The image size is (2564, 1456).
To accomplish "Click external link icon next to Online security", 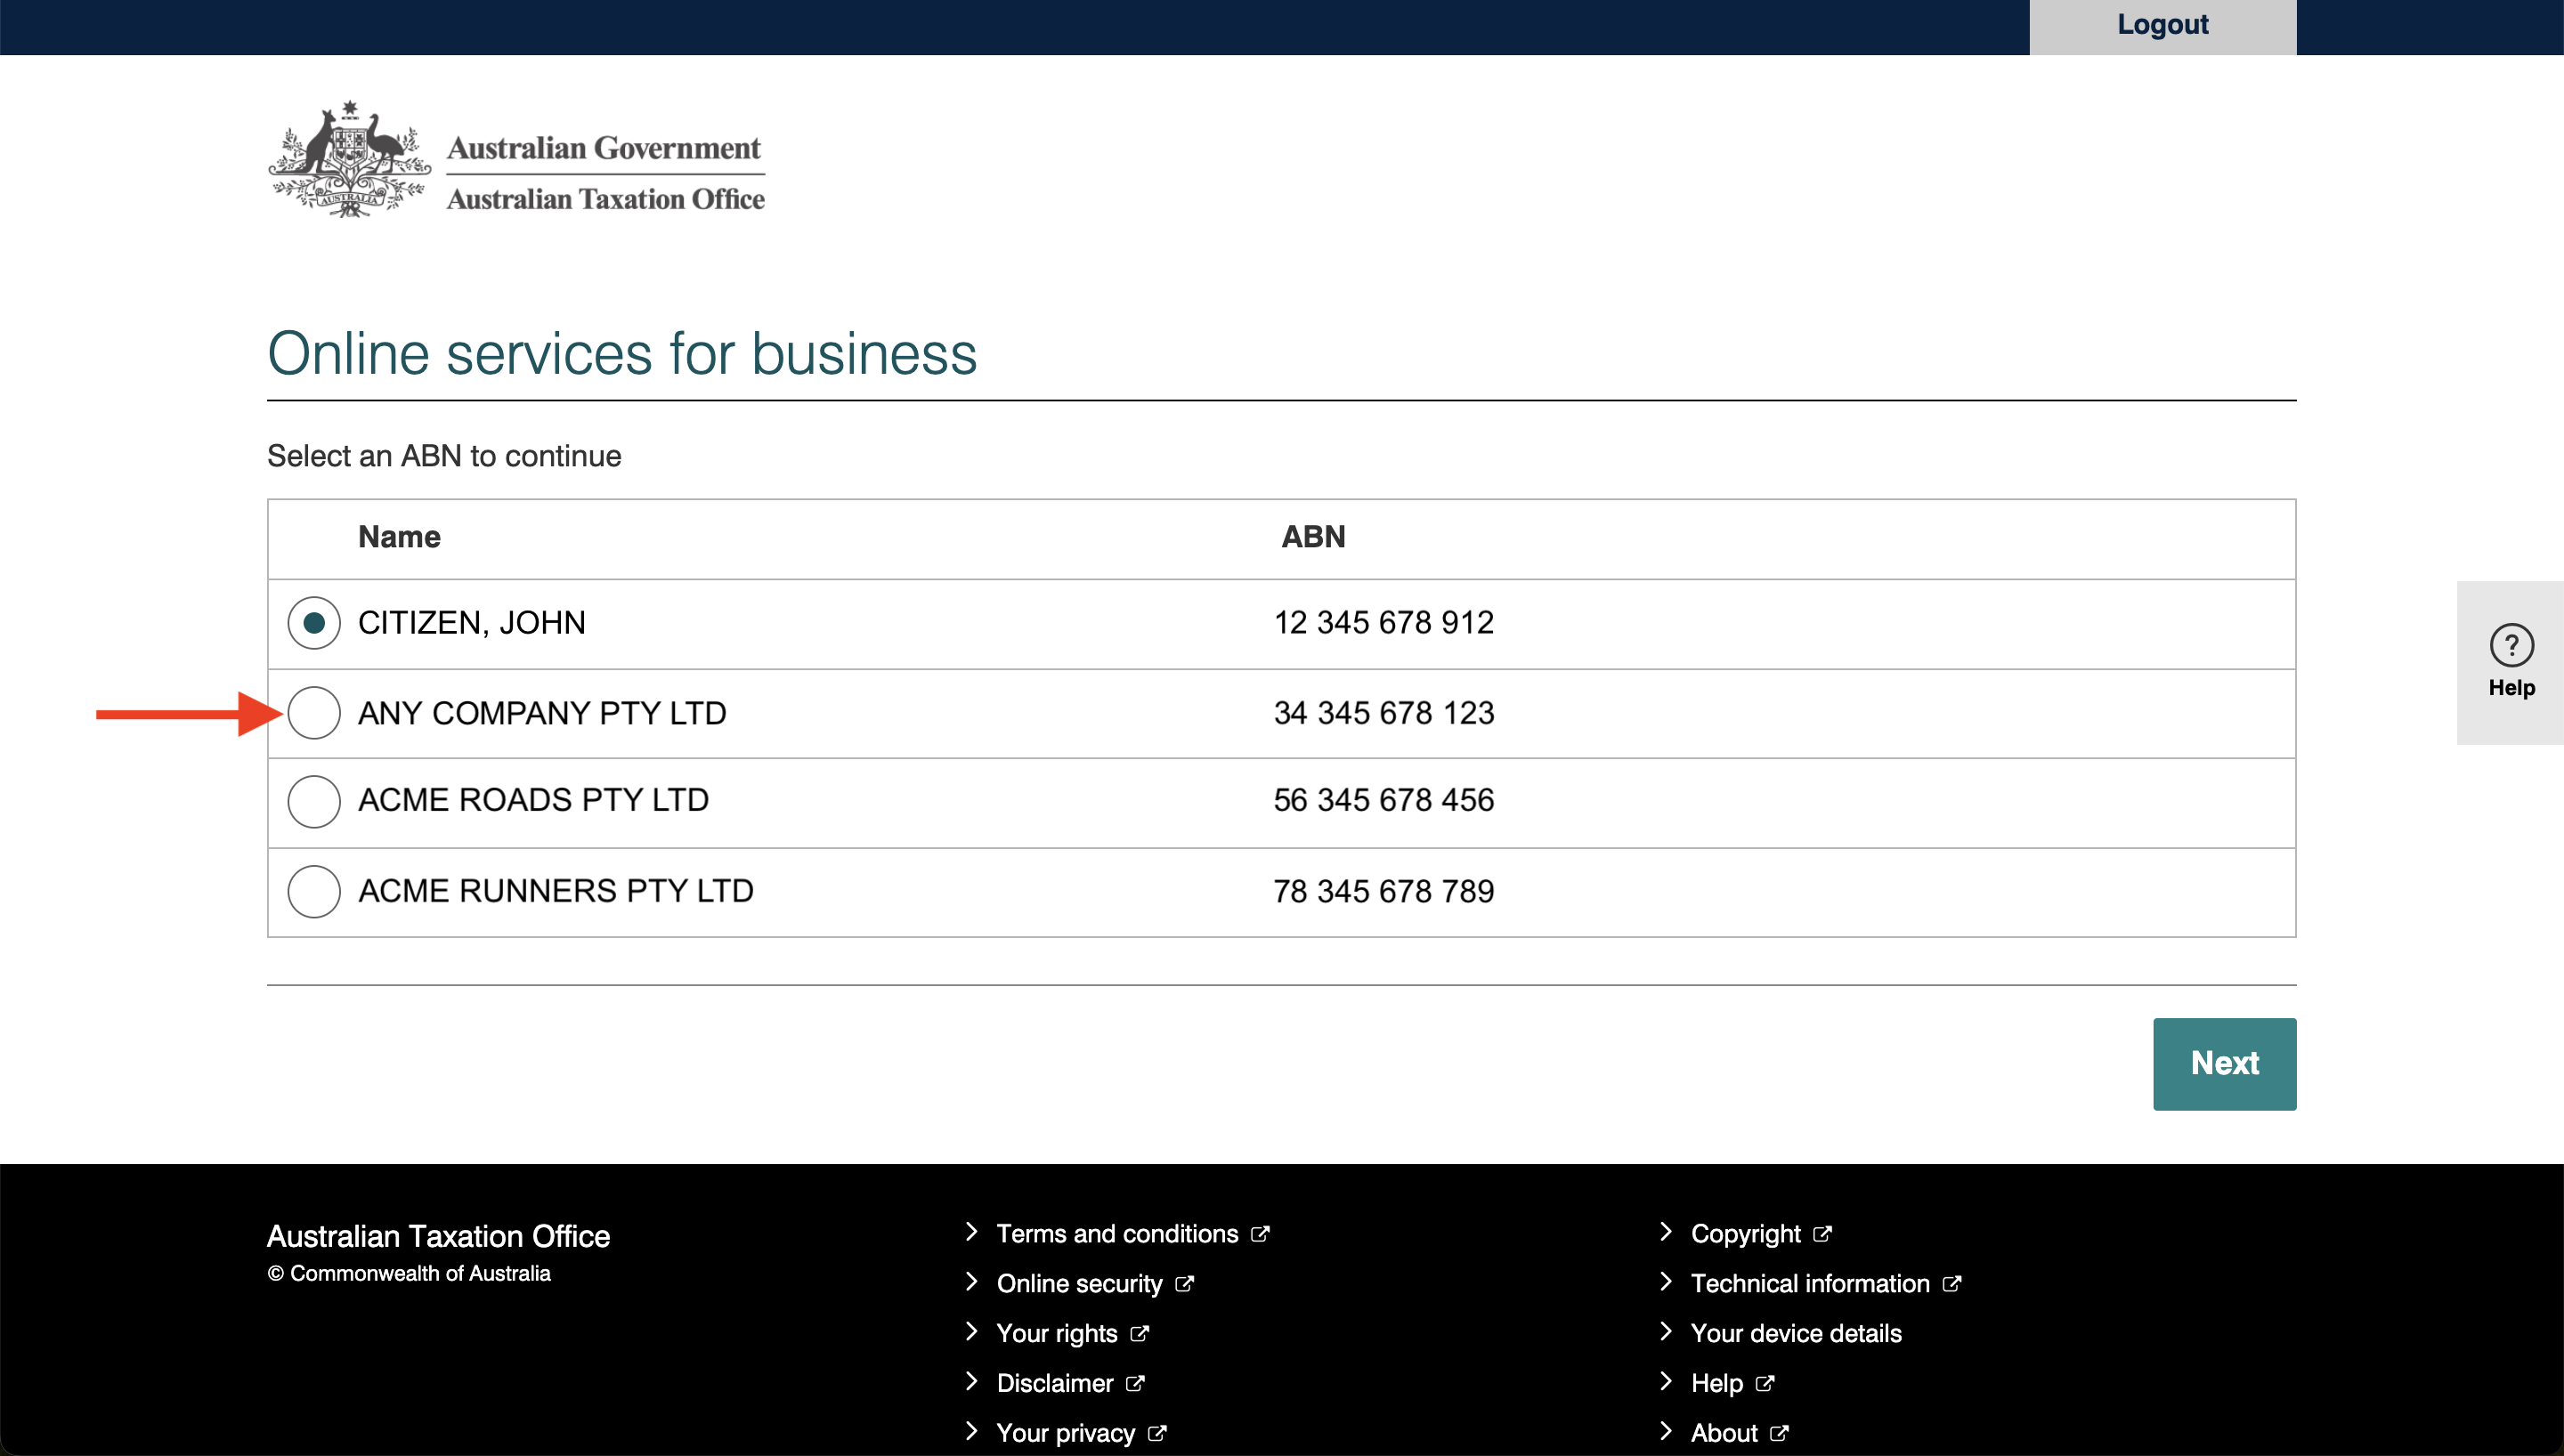I will [1184, 1284].
